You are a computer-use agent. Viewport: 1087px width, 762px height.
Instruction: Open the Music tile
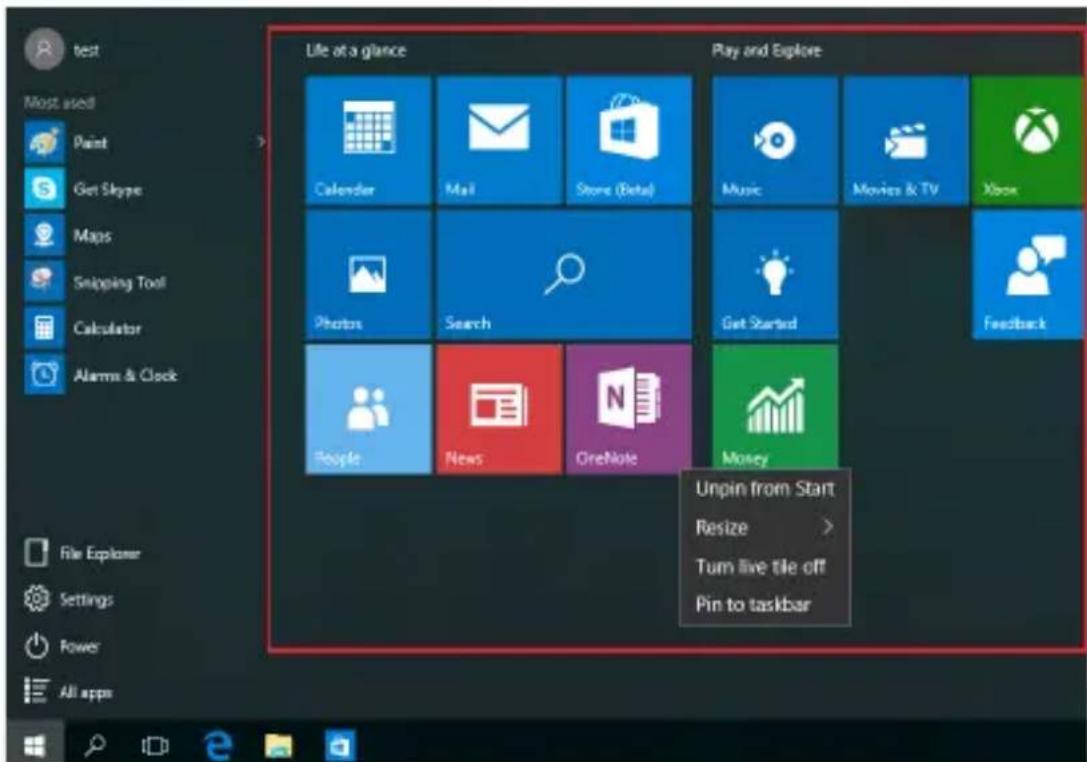[775, 140]
